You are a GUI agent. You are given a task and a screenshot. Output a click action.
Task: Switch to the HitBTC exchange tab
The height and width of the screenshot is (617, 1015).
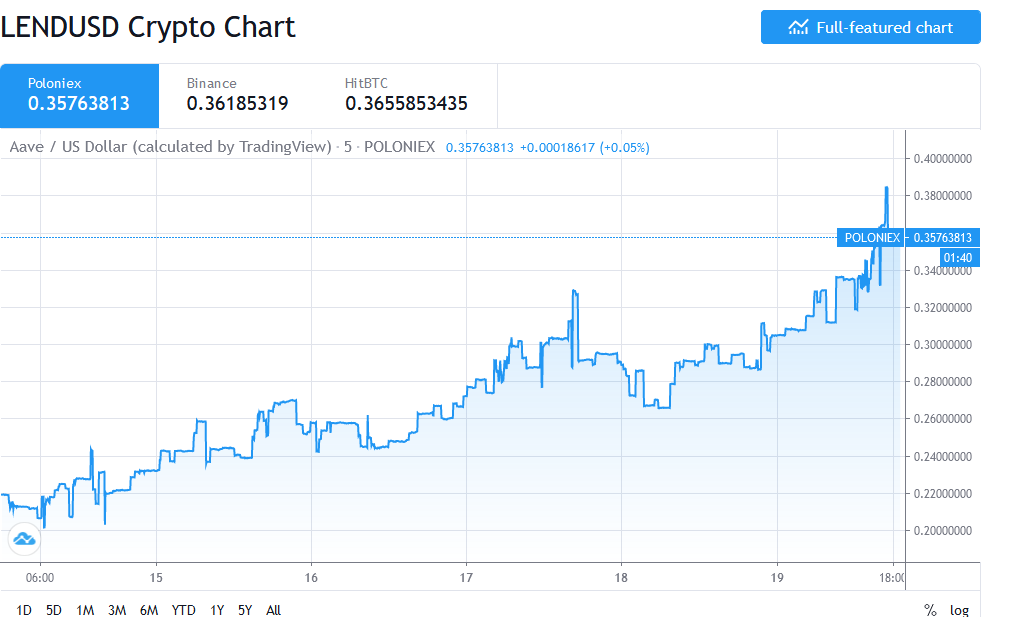click(x=407, y=96)
